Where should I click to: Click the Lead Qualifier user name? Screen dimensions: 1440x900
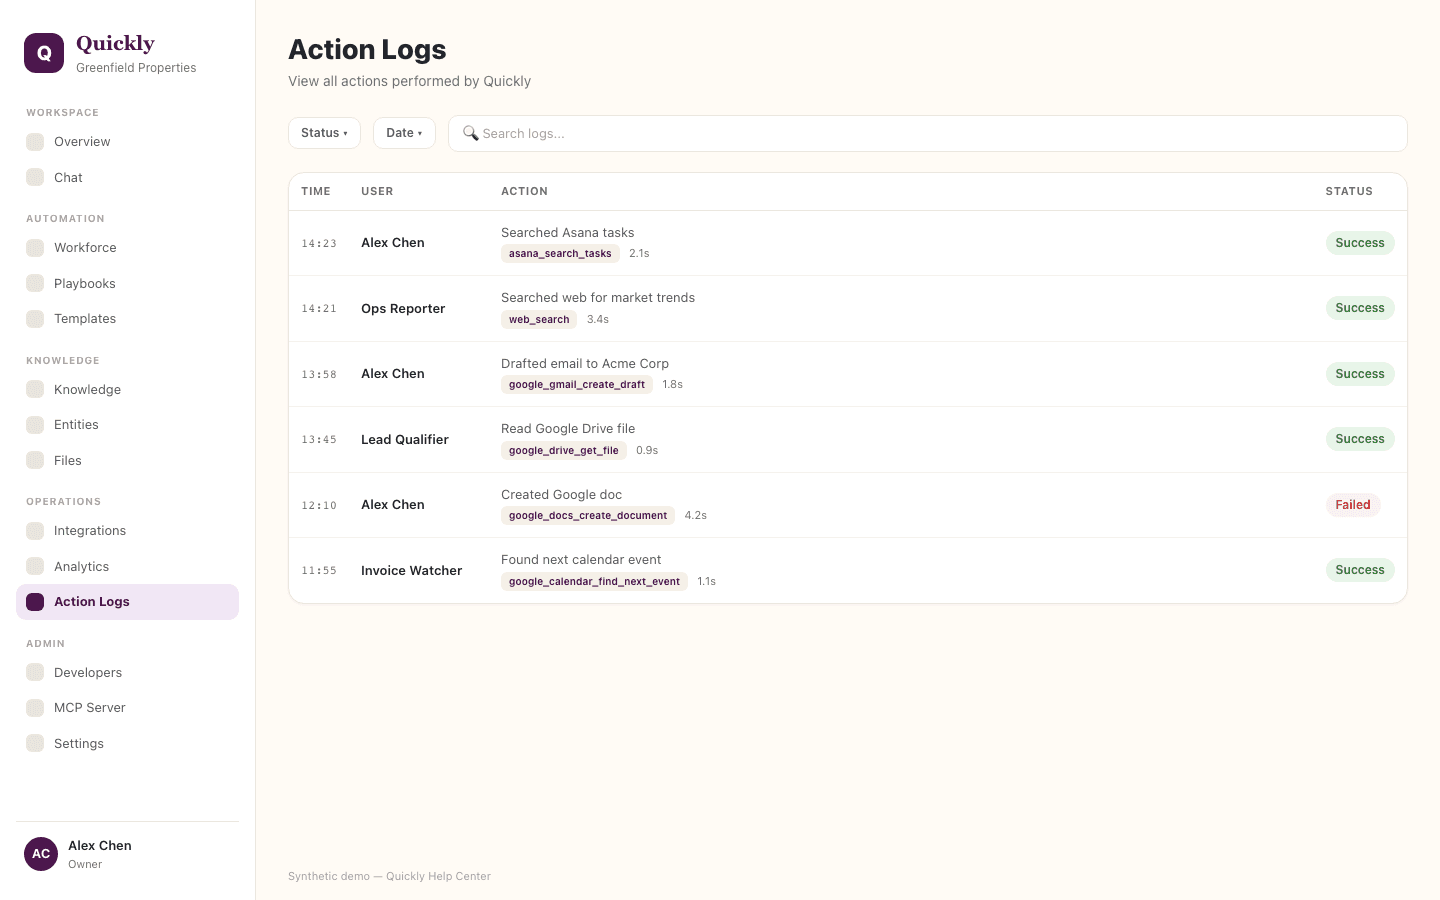[x=405, y=440]
